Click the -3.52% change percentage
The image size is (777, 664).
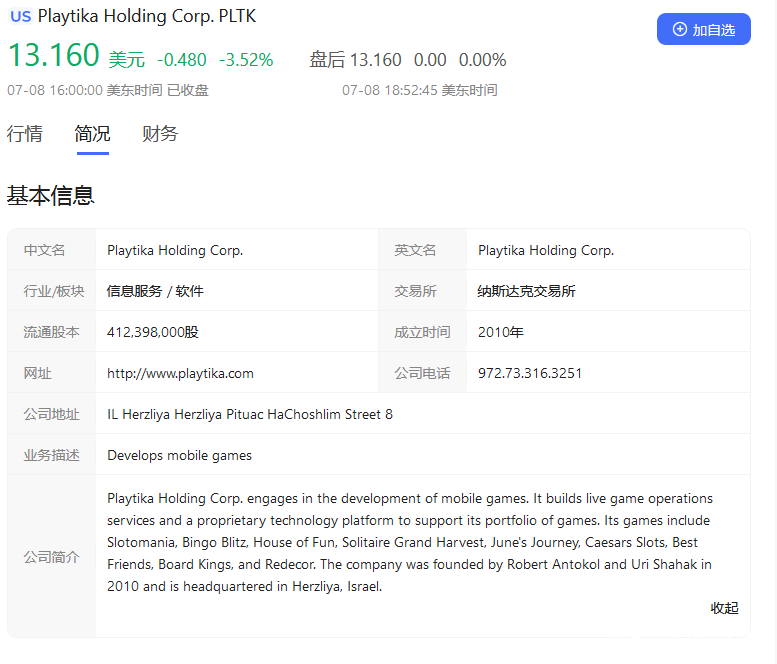pyautogui.click(x=245, y=60)
